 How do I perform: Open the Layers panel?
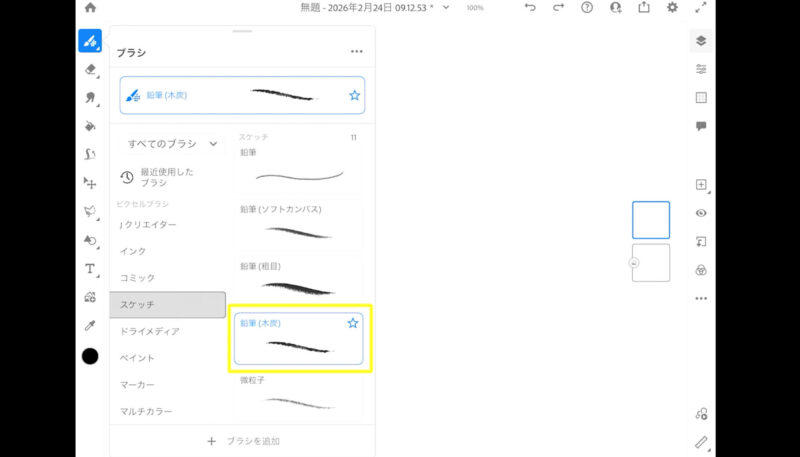coord(701,41)
